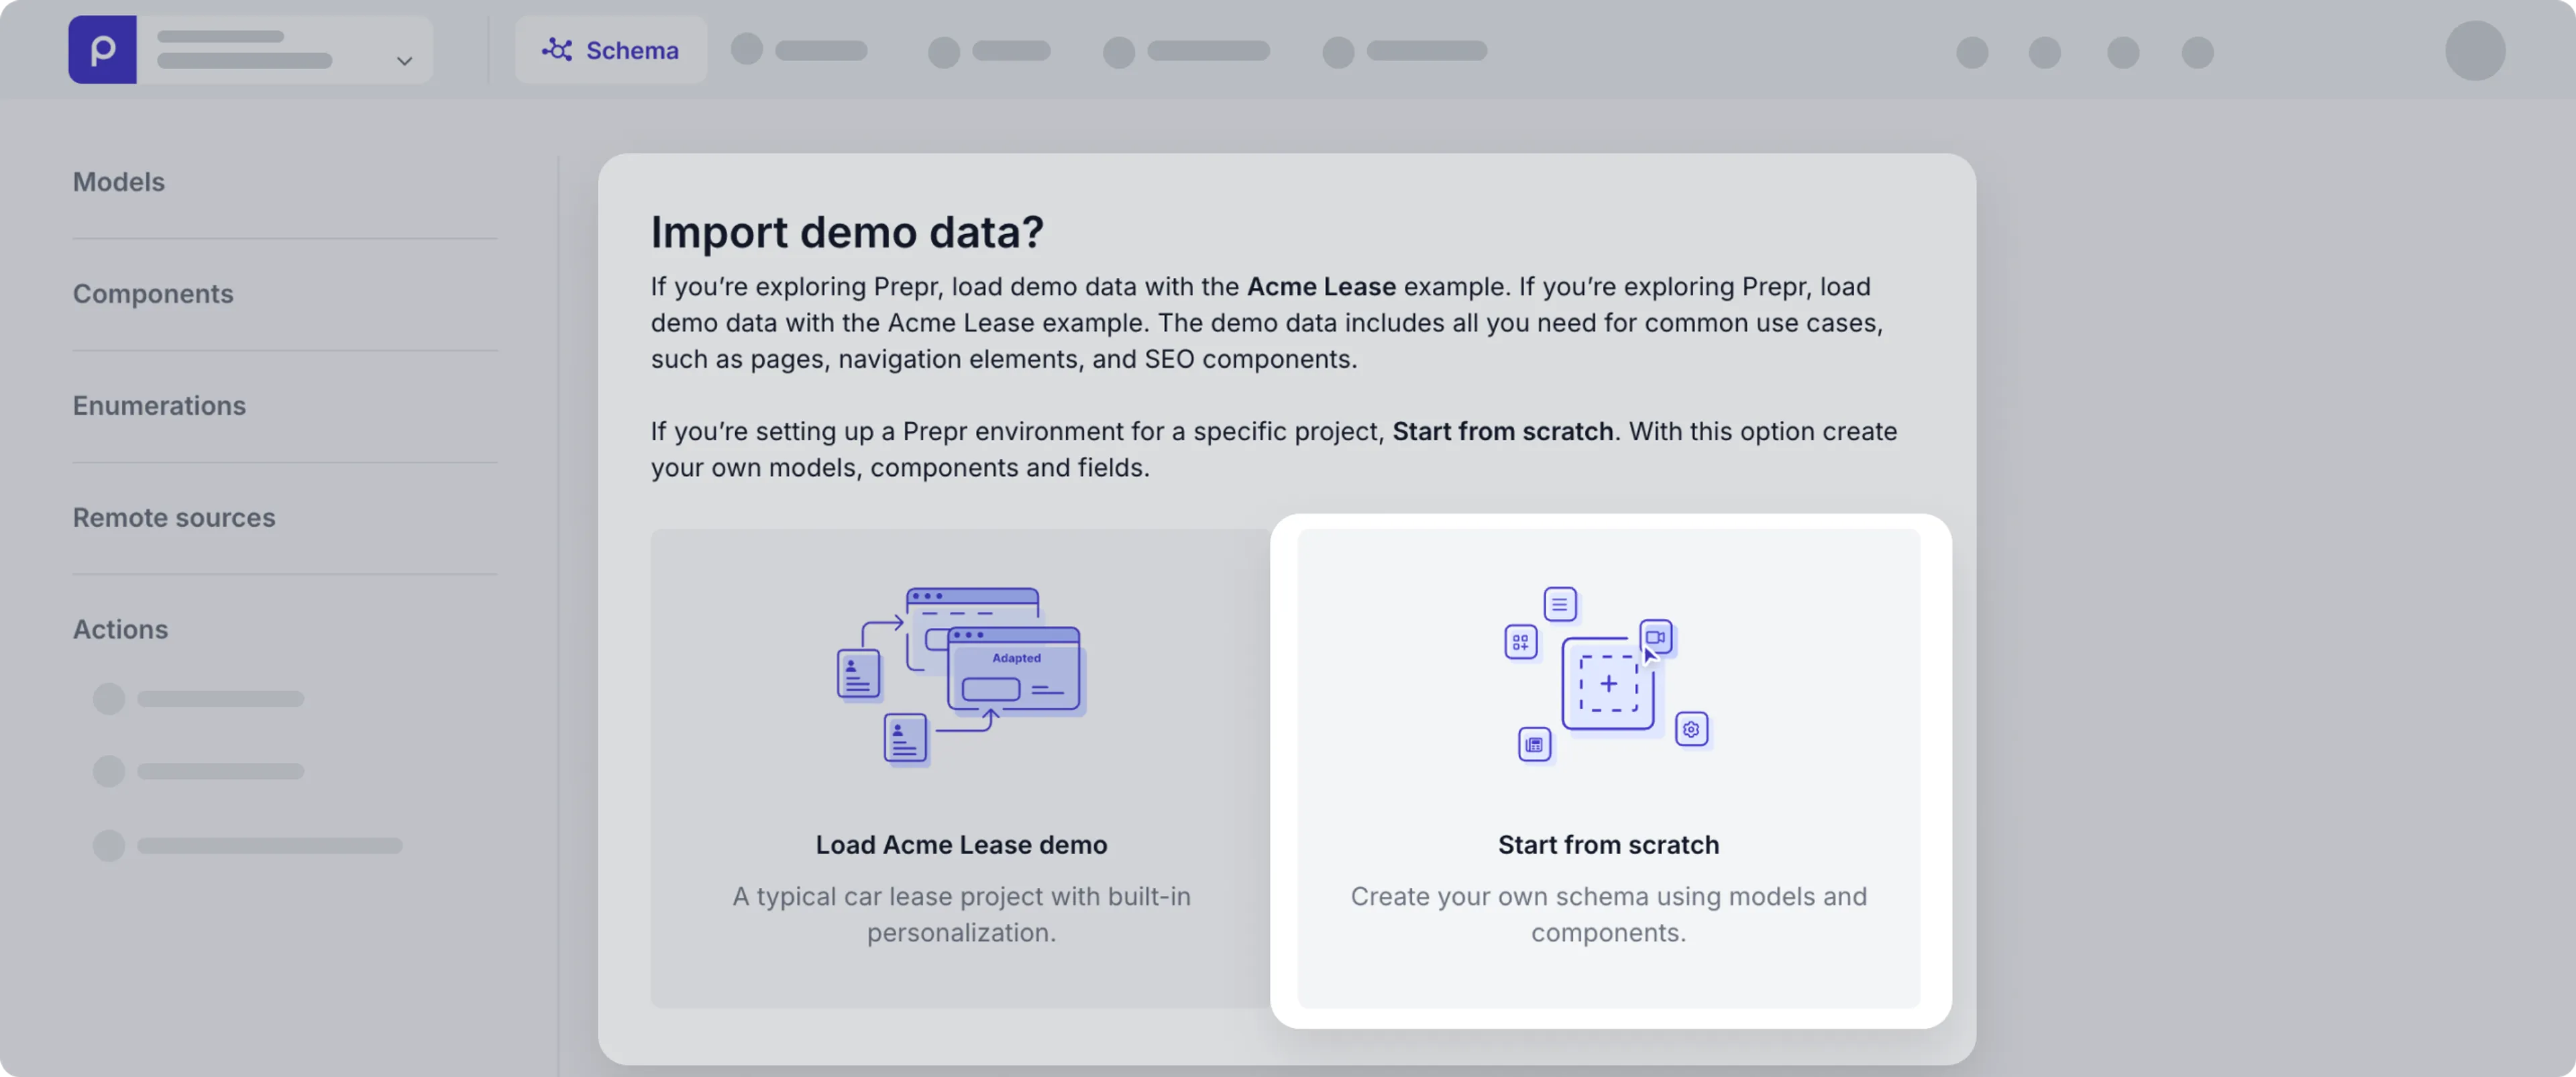
Task: Click the Acme Lease demo illustration
Action: [961, 676]
